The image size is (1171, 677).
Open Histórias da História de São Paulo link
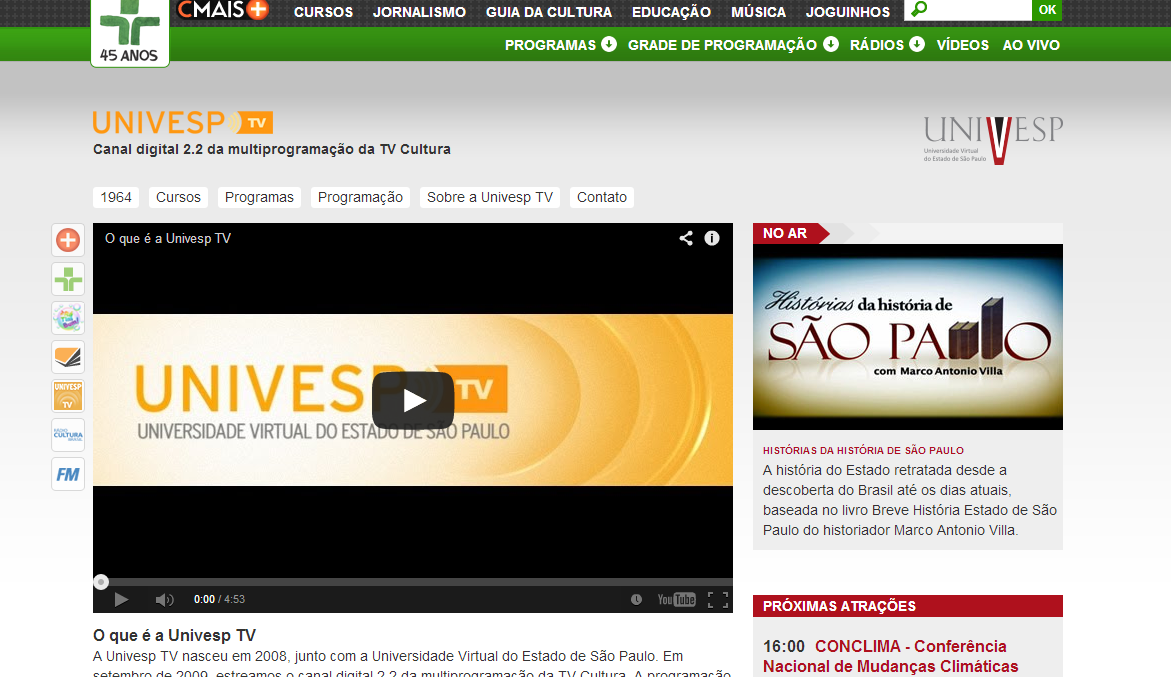point(863,450)
